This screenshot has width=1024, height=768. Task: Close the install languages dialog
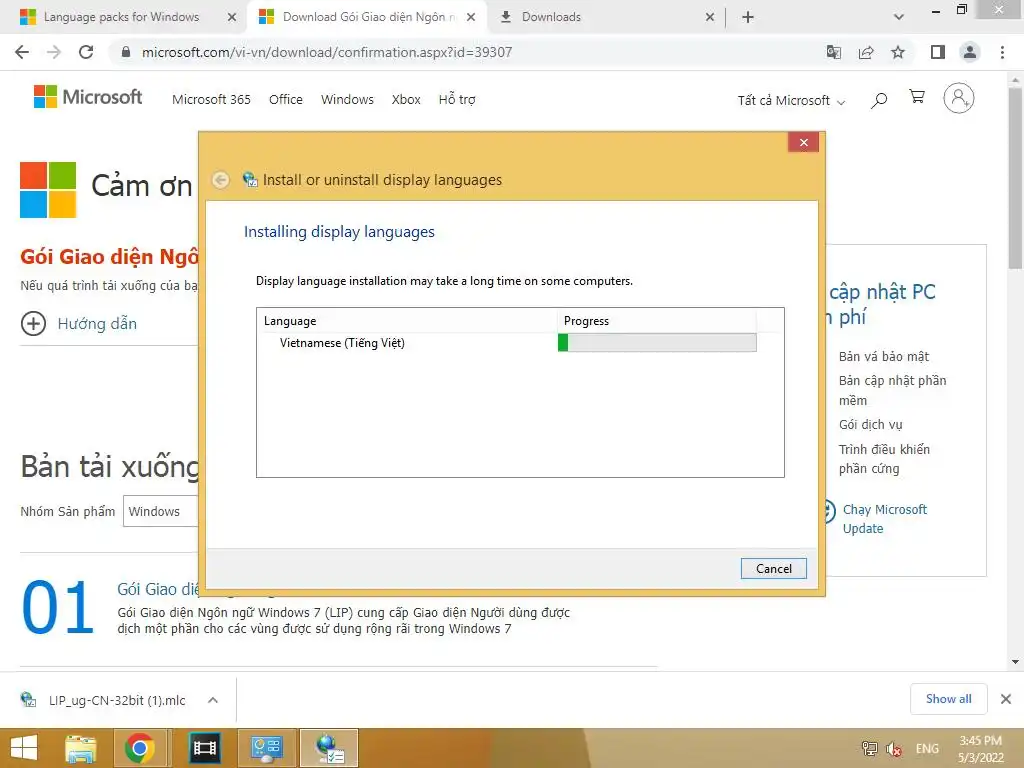pos(803,142)
